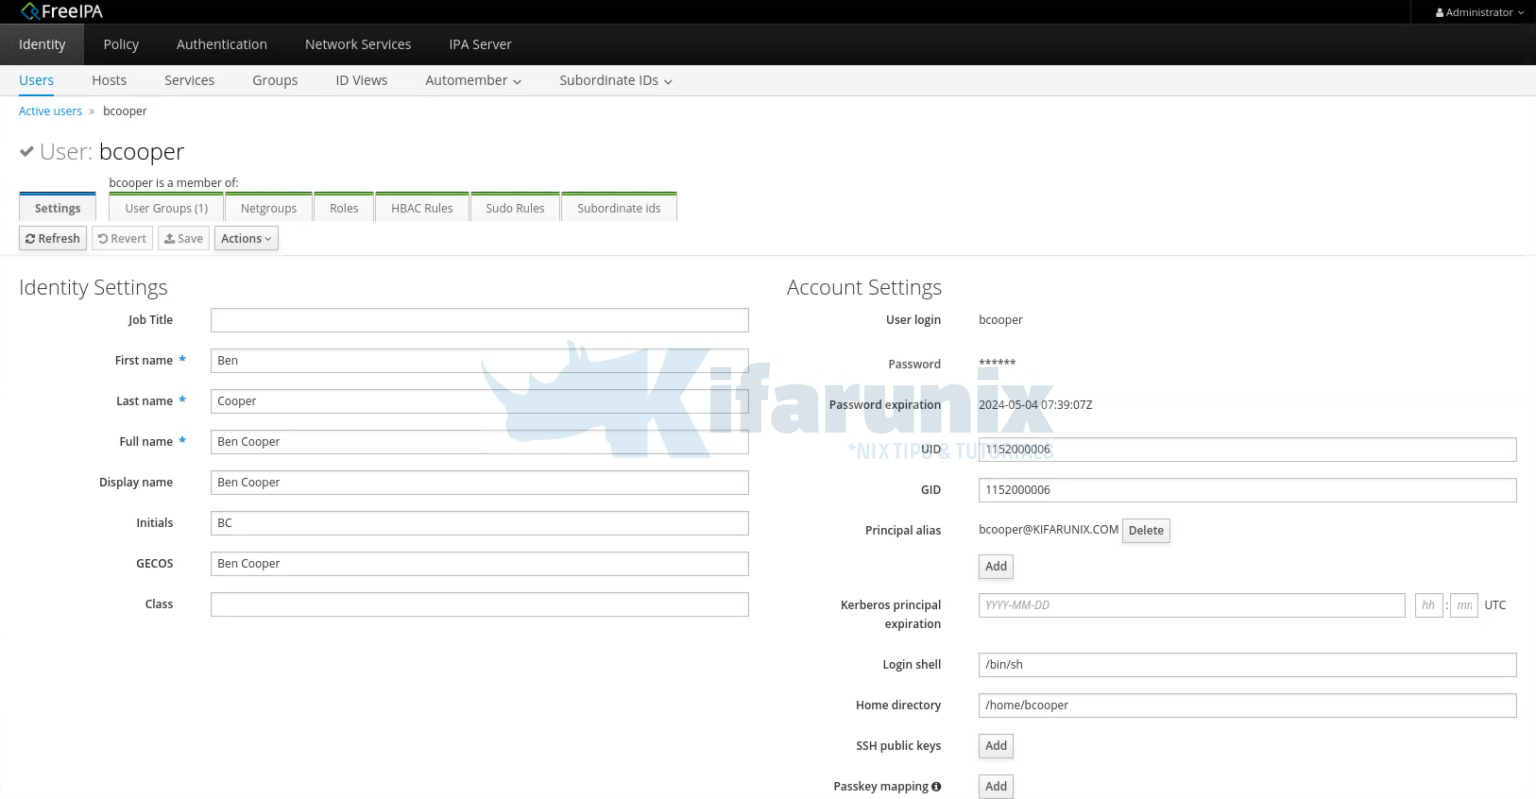Viewport: 1536px width, 799px height.
Task: Open the Network Services menu
Action: (x=357, y=44)
